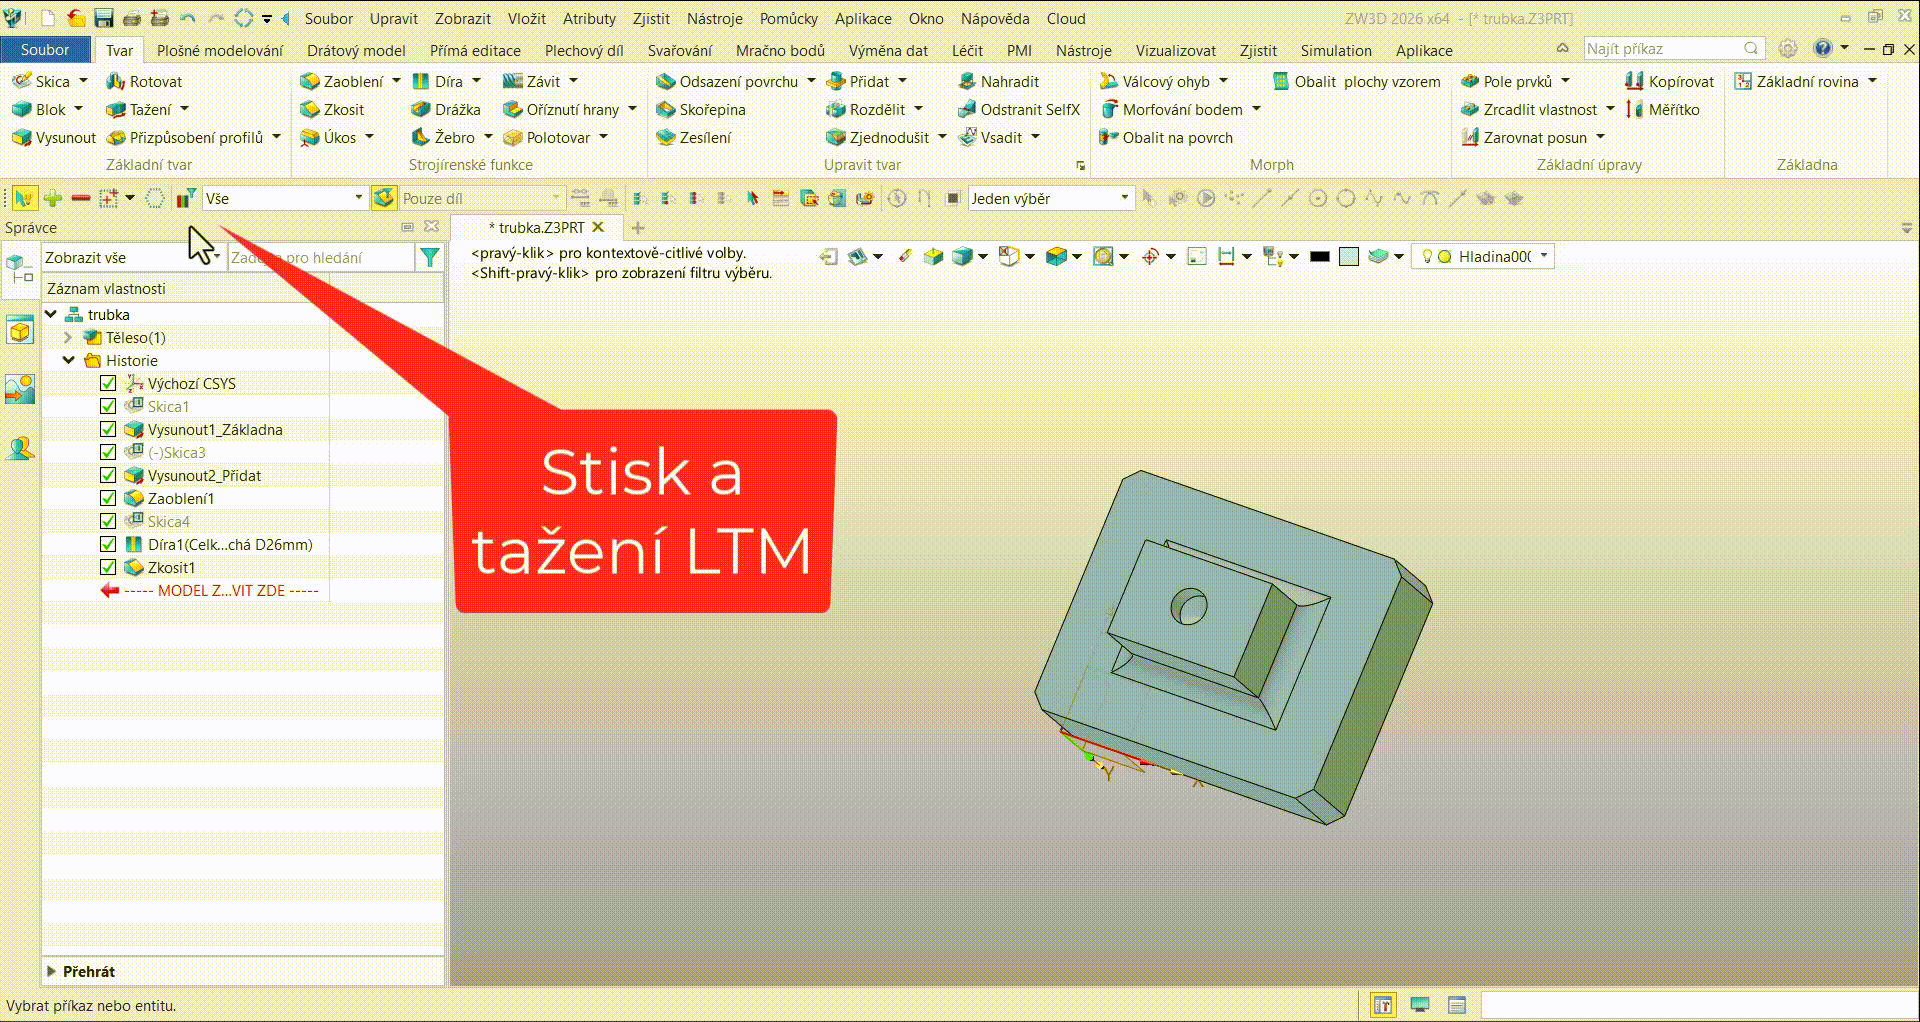Apply the Měřítko scale tool

pos(1663,109)
